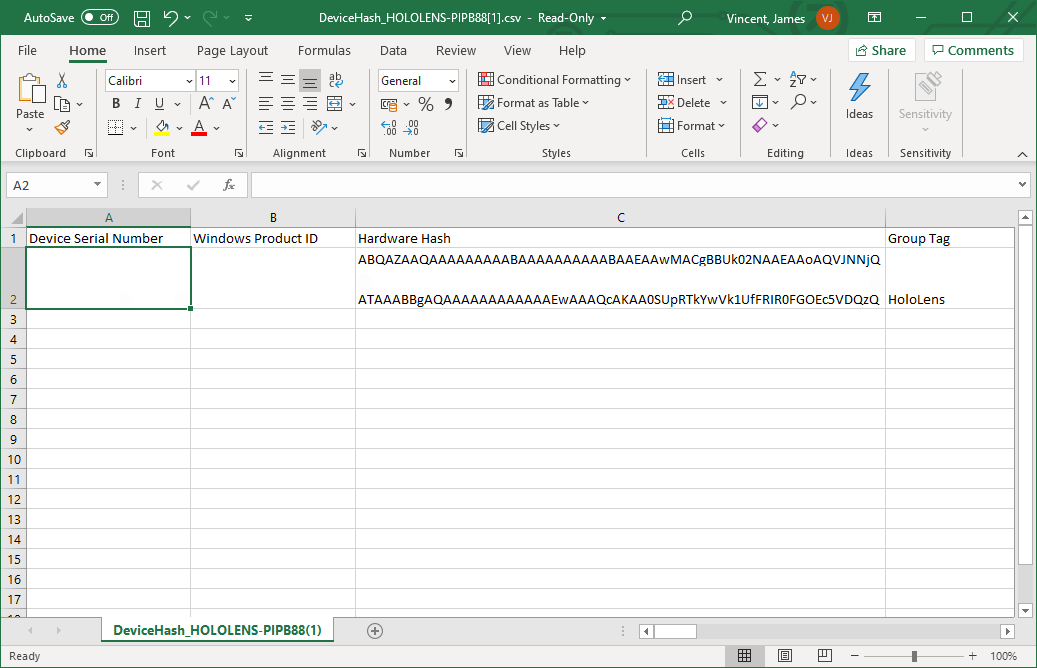1037x668 pixels.
Task: Align text right
Action: [x=310, y=103]
